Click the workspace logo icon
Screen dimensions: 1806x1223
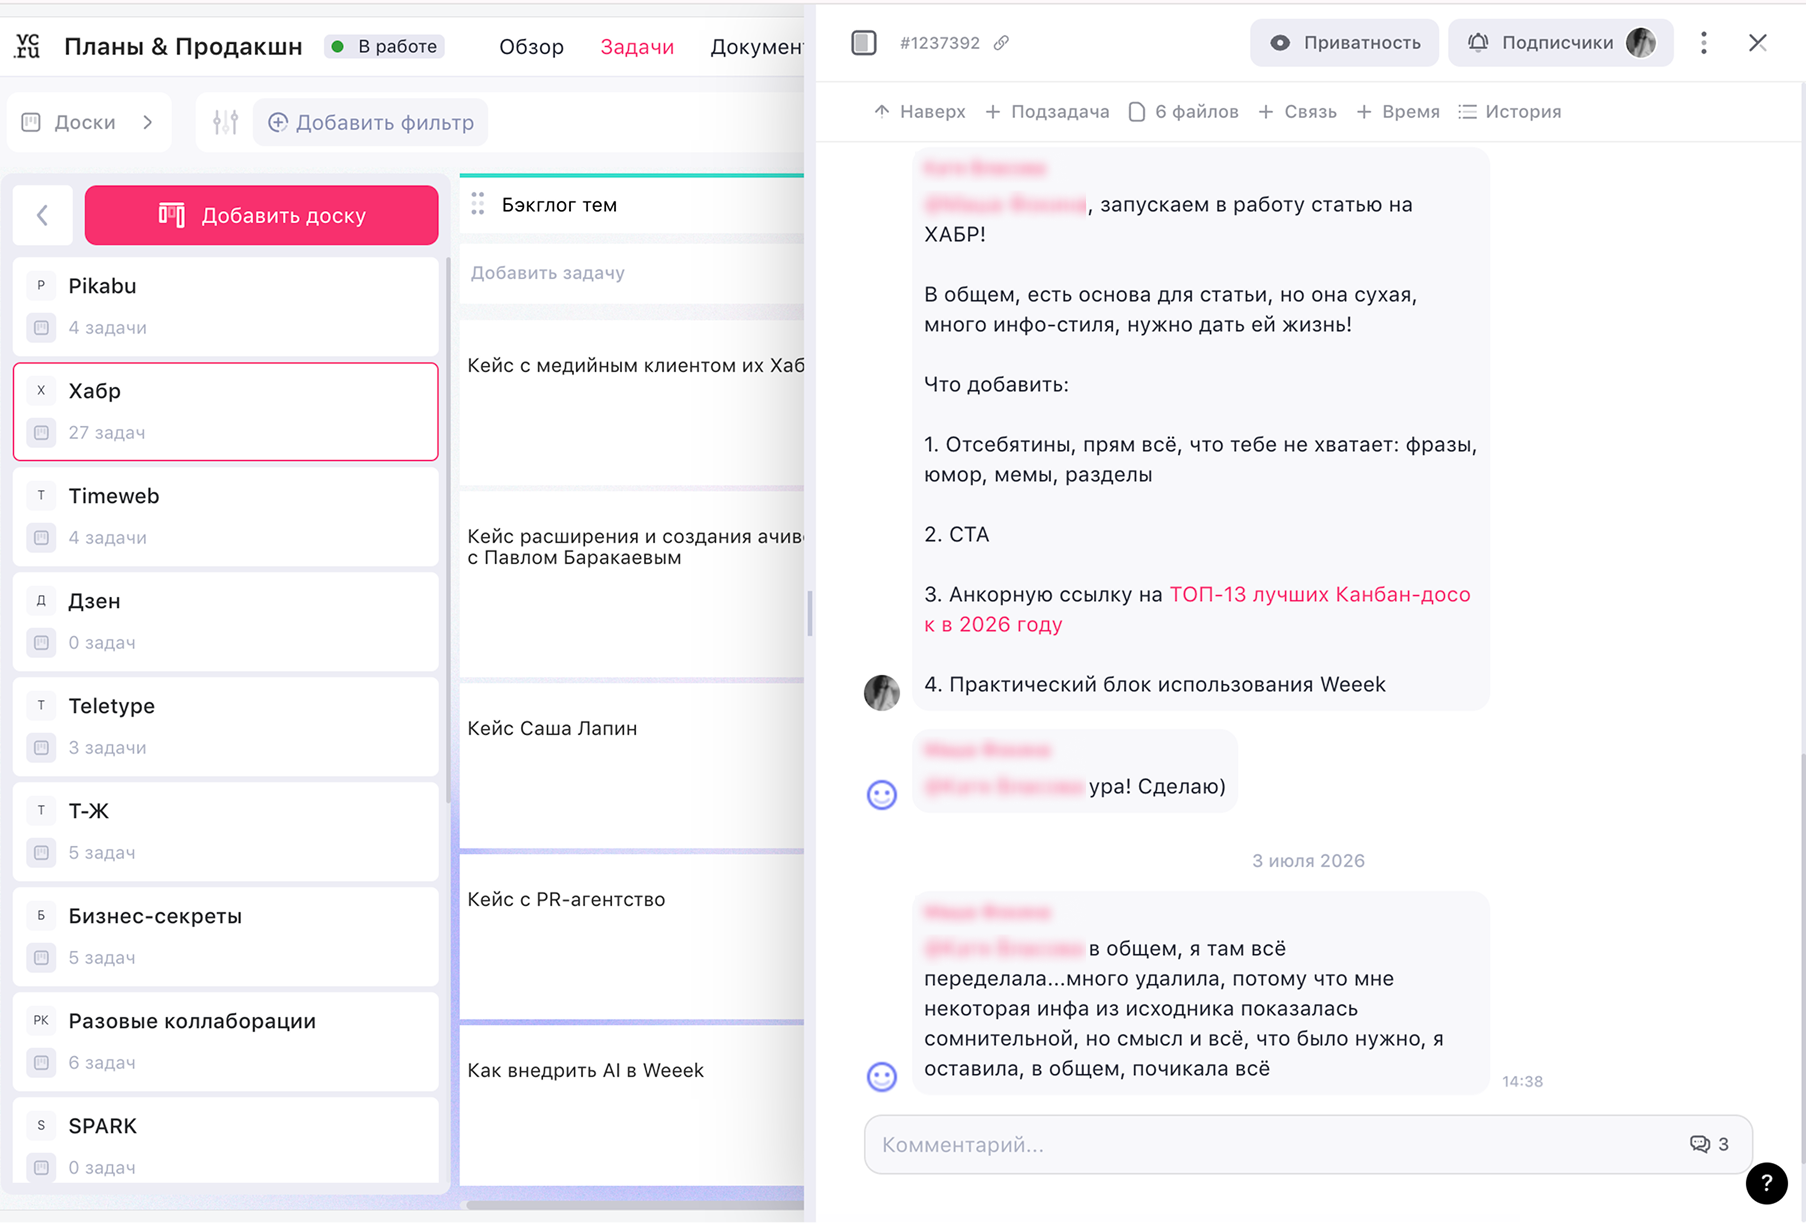[x=28, y=46]
